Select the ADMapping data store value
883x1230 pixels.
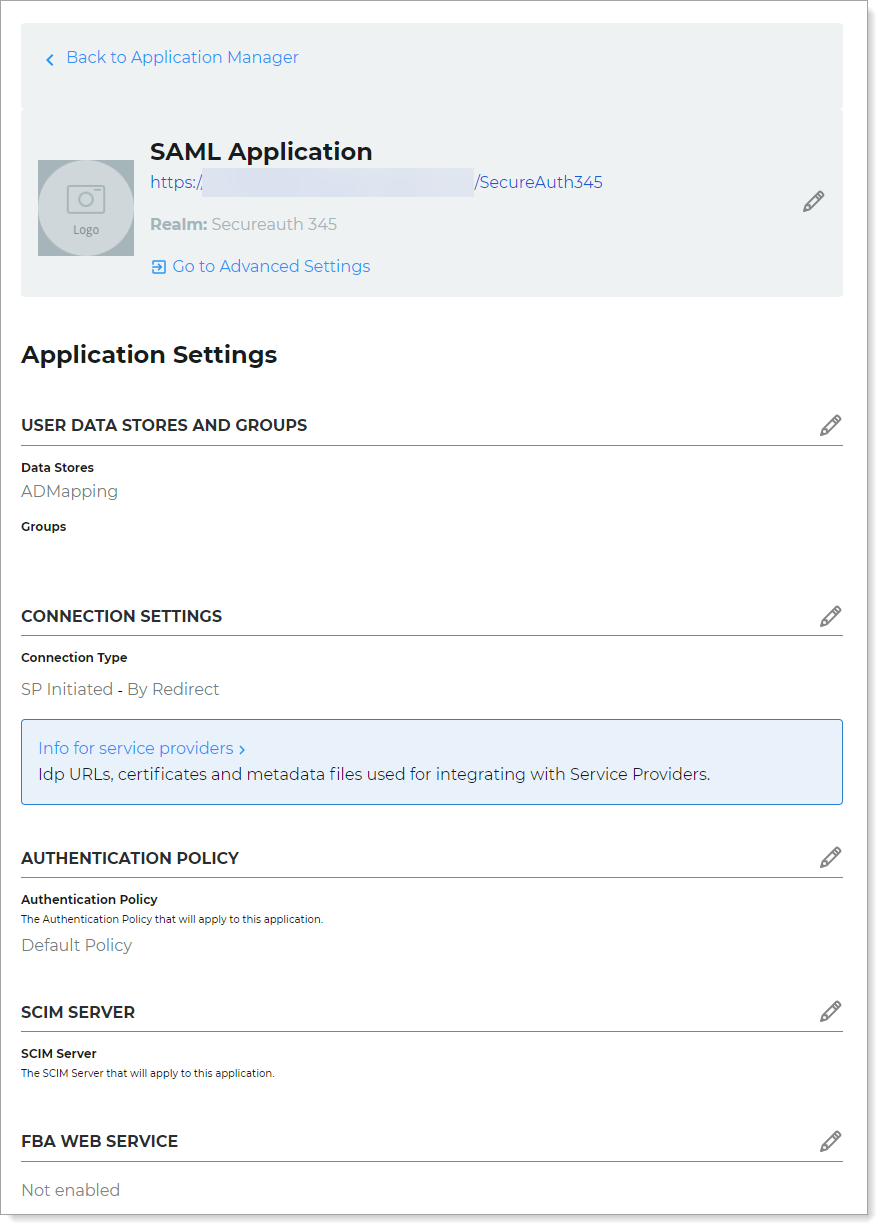point(69,491)
